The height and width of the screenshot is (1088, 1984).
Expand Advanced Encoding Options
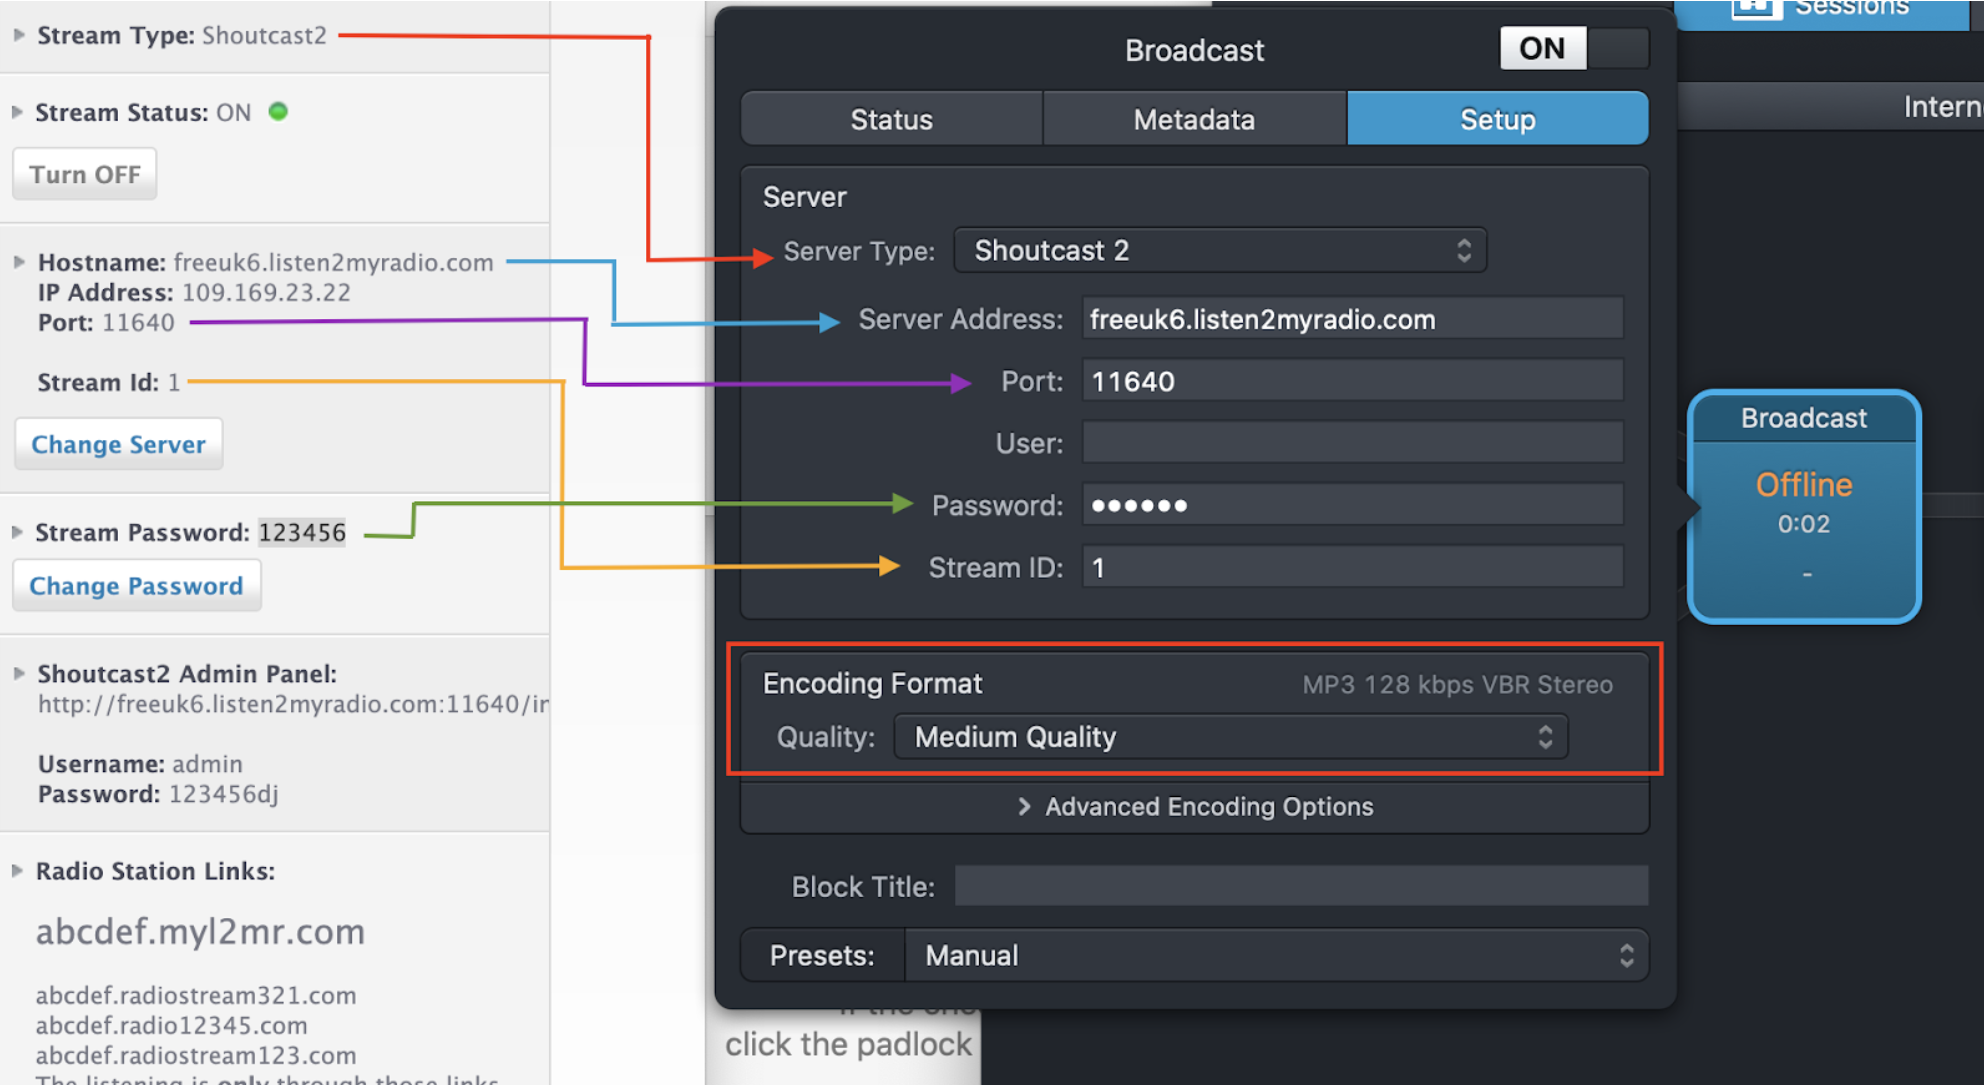click(x=1195, y=807)
